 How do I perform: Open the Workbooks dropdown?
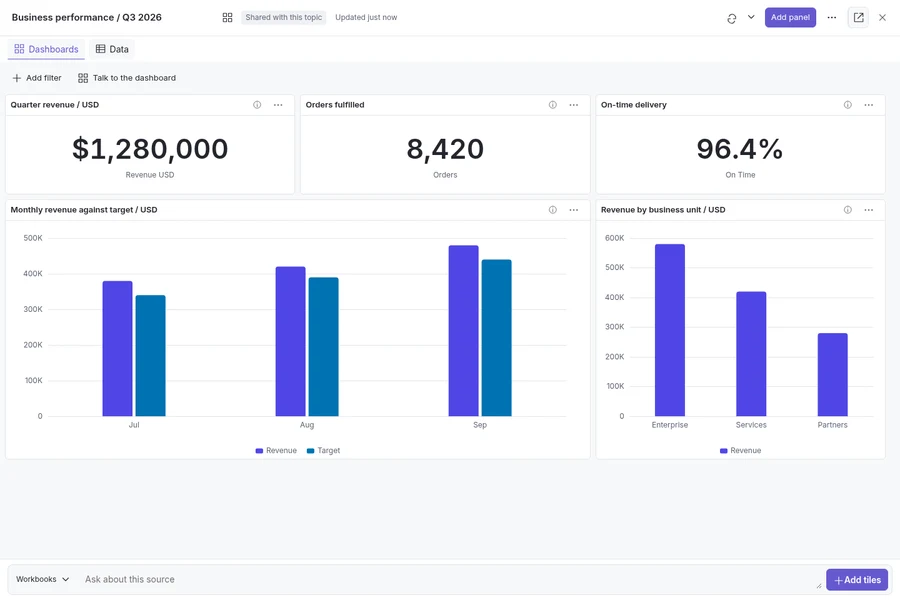[x=42, y=579]
